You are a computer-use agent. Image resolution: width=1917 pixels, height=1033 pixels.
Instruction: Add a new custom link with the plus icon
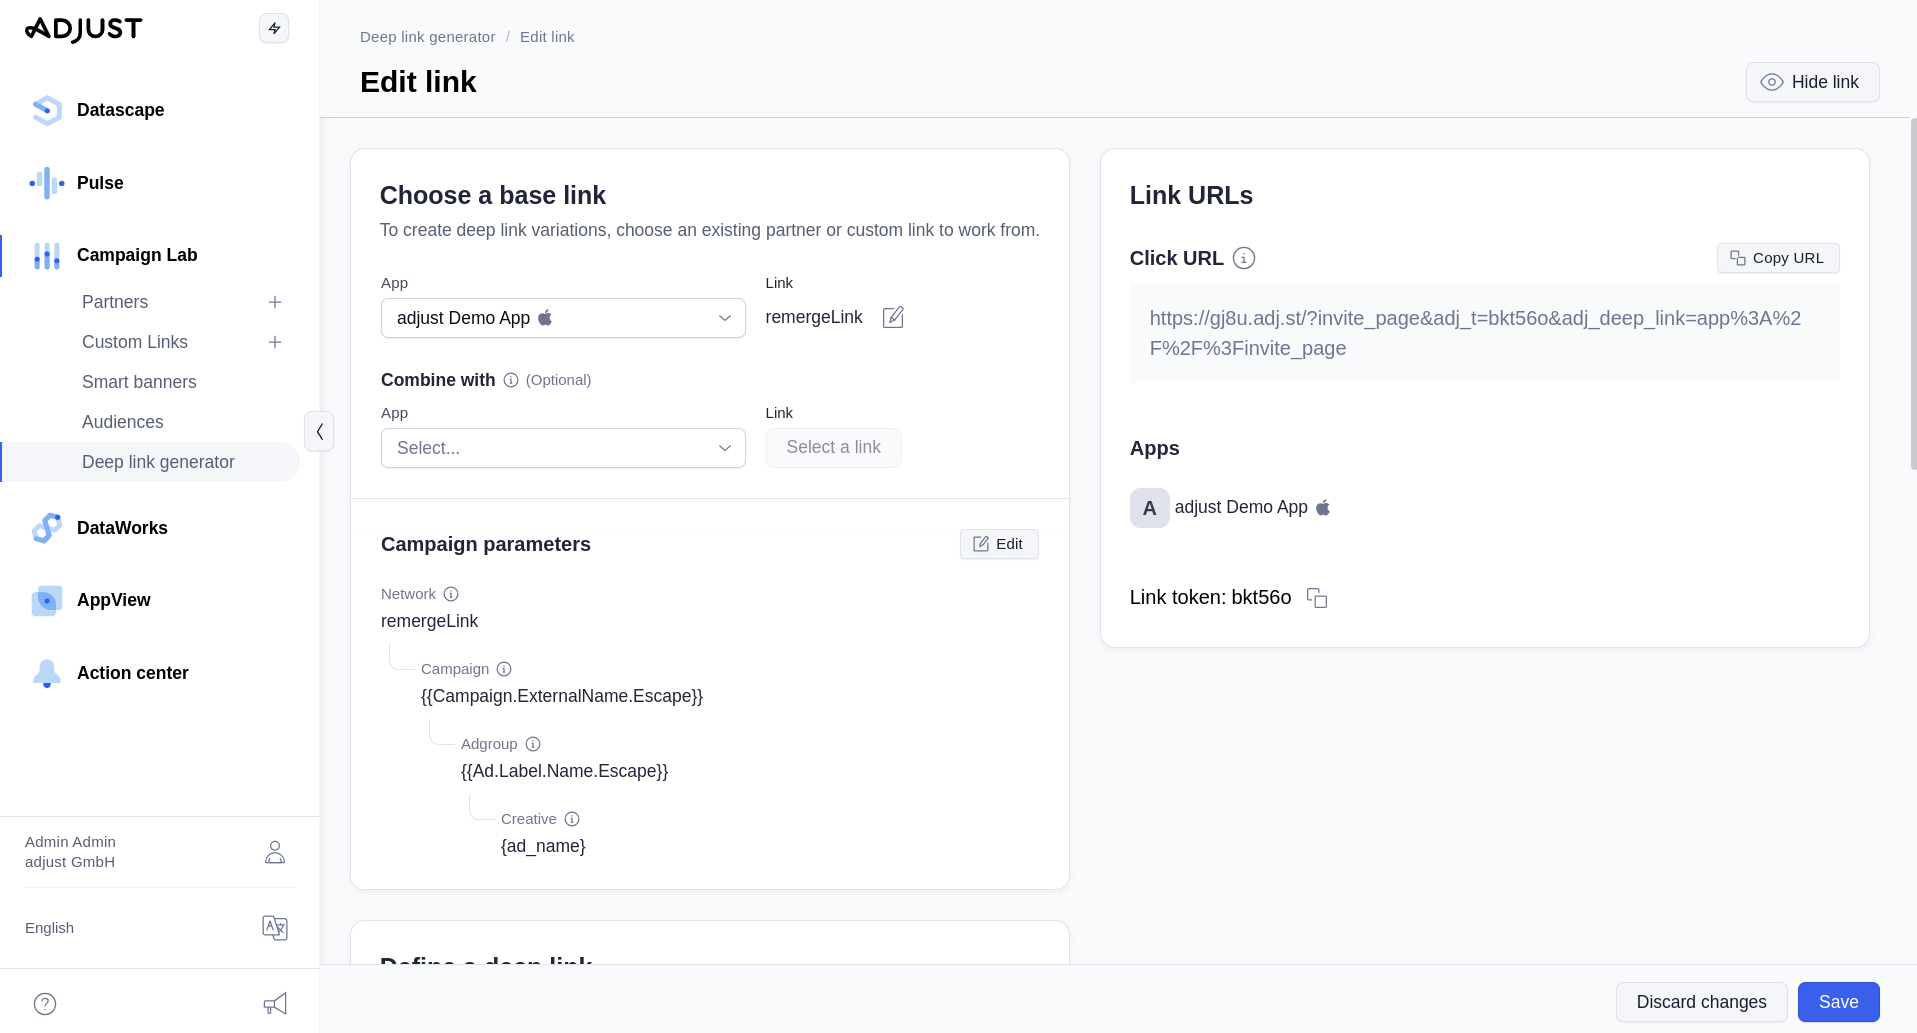coord(275,342)
